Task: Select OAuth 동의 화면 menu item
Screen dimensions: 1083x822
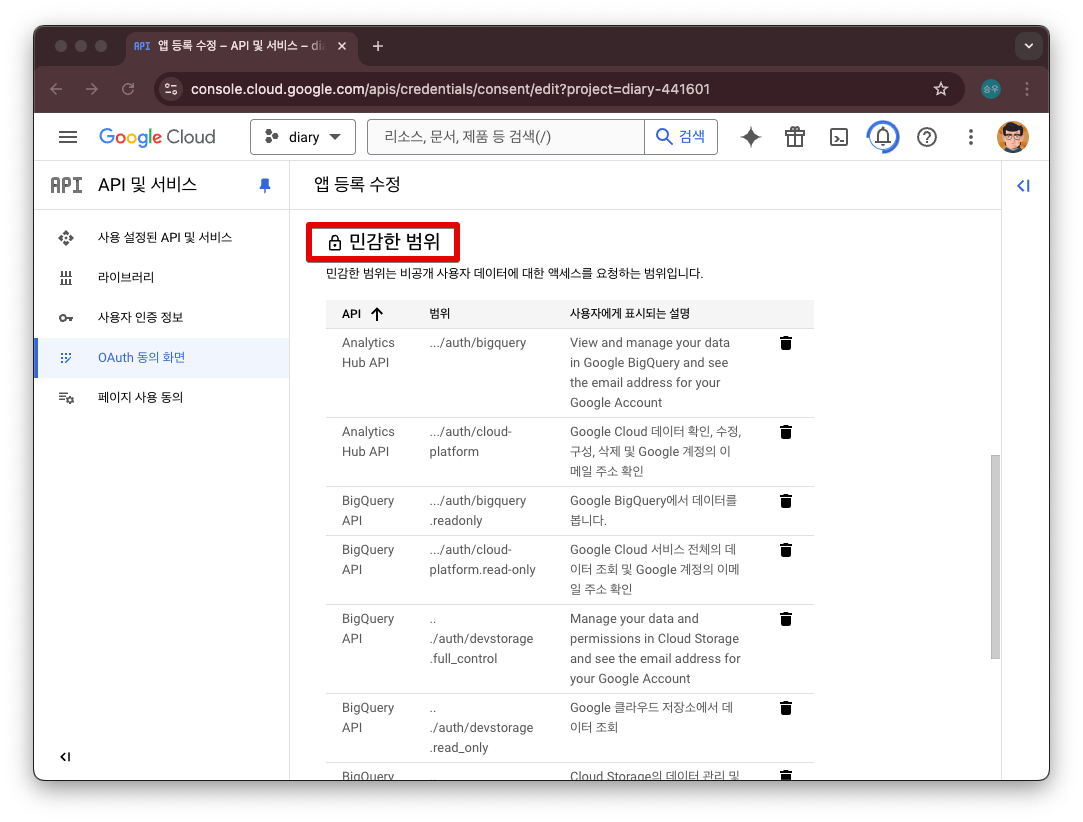Action: [162, 358]
